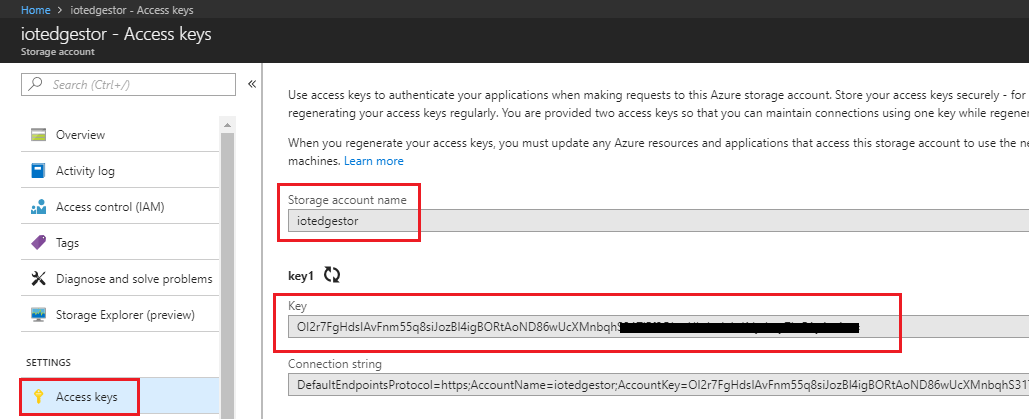The width and height of the screenshot is (1029, 419).
Task: Regenerate key1 using the refresh icon
Action: [x=332, y=276]
